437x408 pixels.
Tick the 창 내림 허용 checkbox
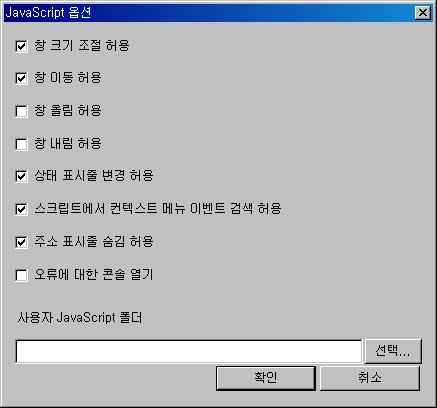point(21,144)
